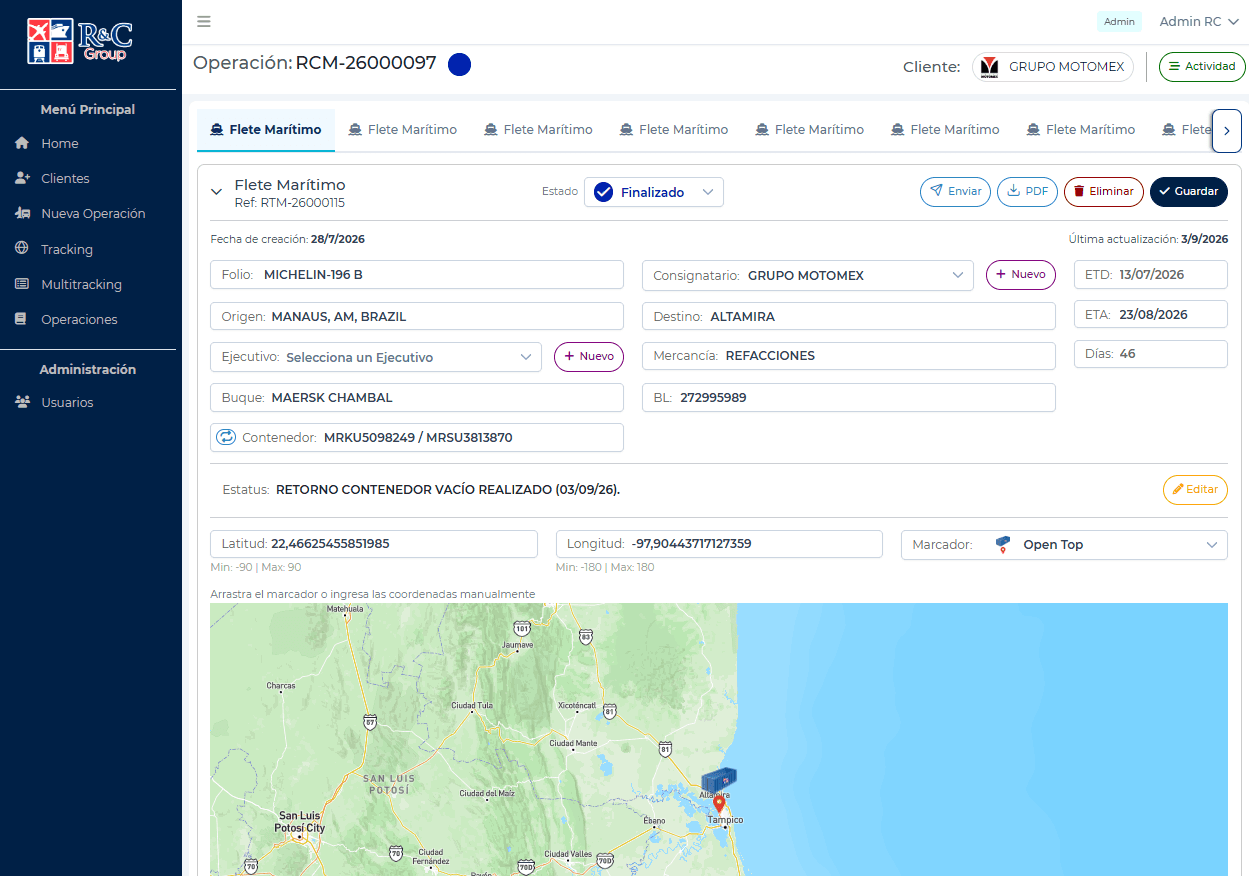Select the active first Flete Marítimo tab
Image resolution: width=1249 pixels, height=876 pixels.
(x=266, y=129)
